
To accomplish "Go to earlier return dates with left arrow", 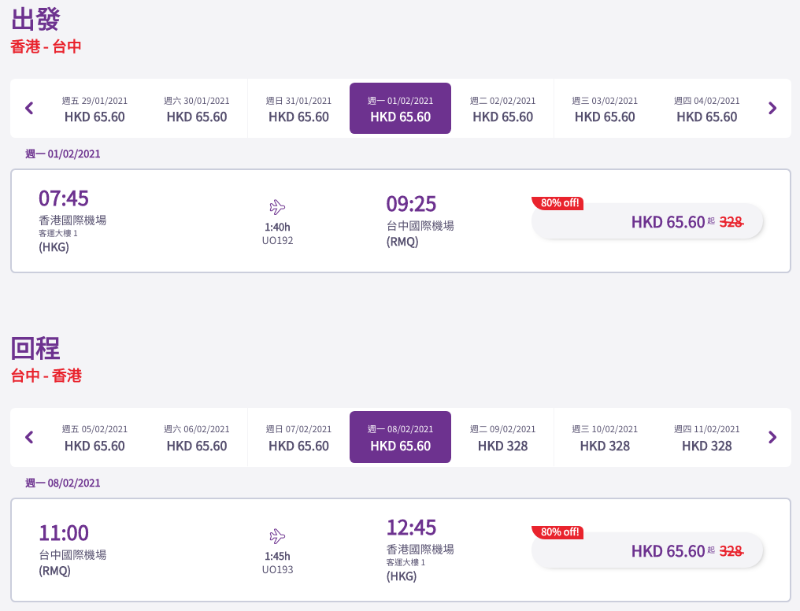I will click(x=29, y=437).
